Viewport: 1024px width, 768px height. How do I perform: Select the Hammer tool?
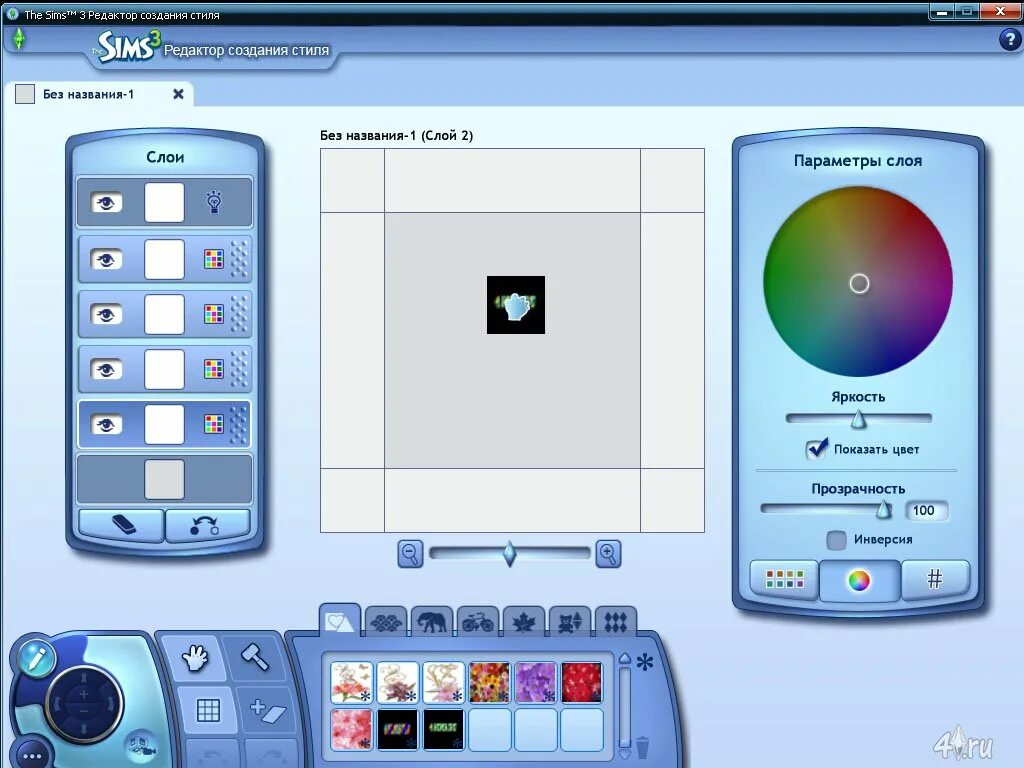[x=258, y=659]
